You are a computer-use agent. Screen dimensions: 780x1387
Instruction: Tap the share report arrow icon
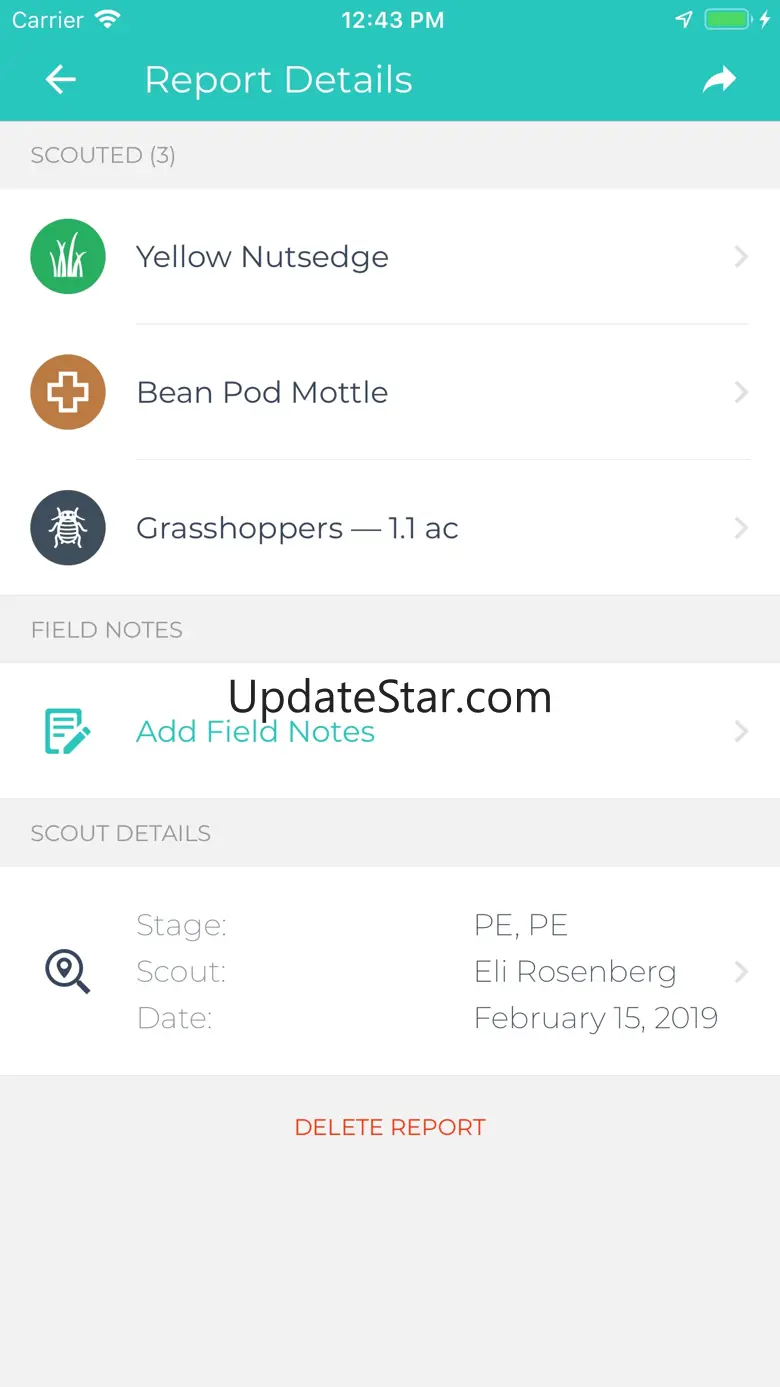pyautogui.click(x=719, y=80)
